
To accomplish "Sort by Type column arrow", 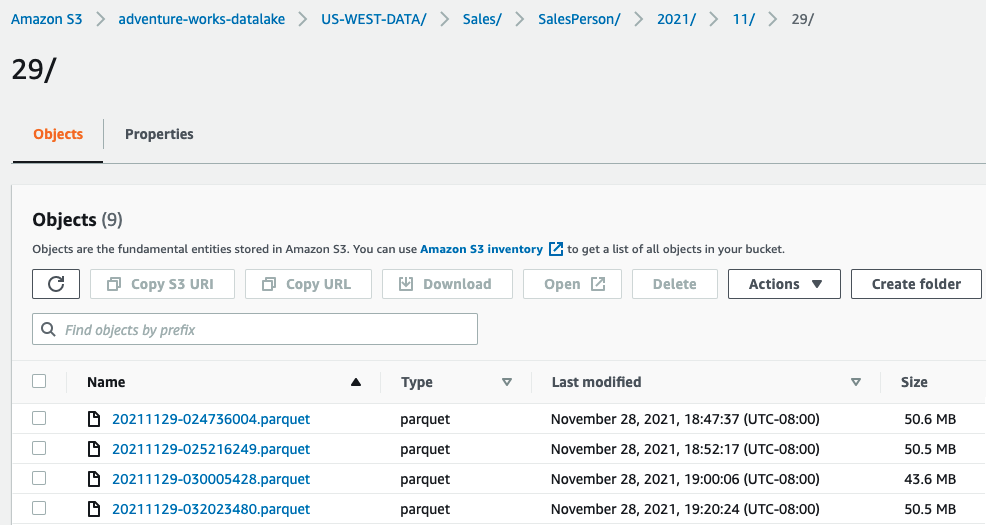I will (x=506, y=382).
